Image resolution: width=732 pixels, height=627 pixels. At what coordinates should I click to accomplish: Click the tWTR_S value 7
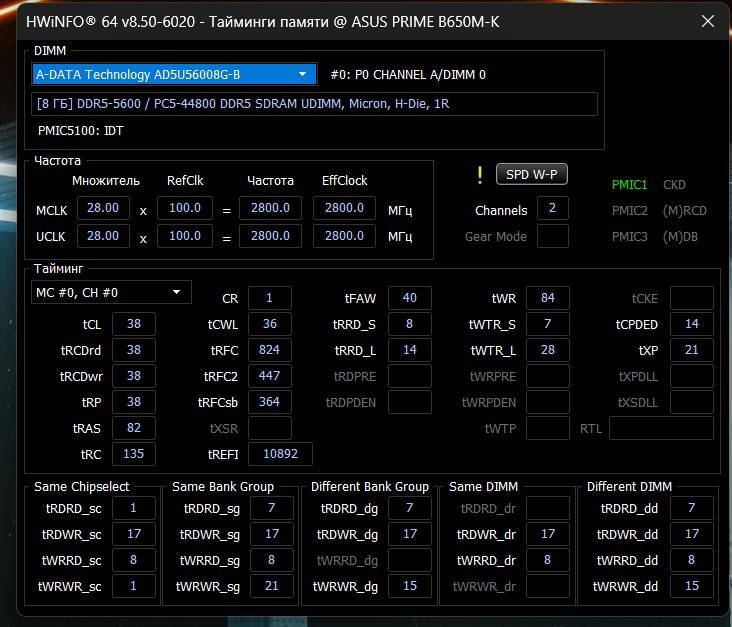548,324
